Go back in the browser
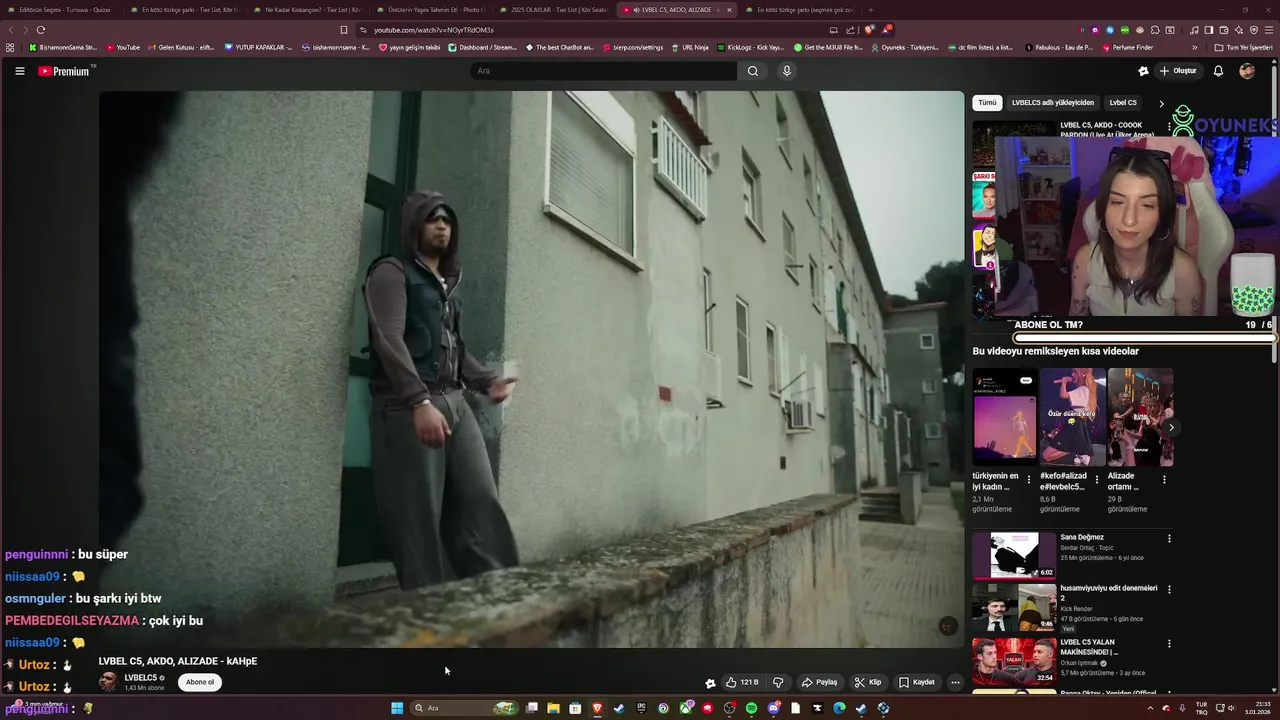This screenshot has height=720, width=1280. 12,30
